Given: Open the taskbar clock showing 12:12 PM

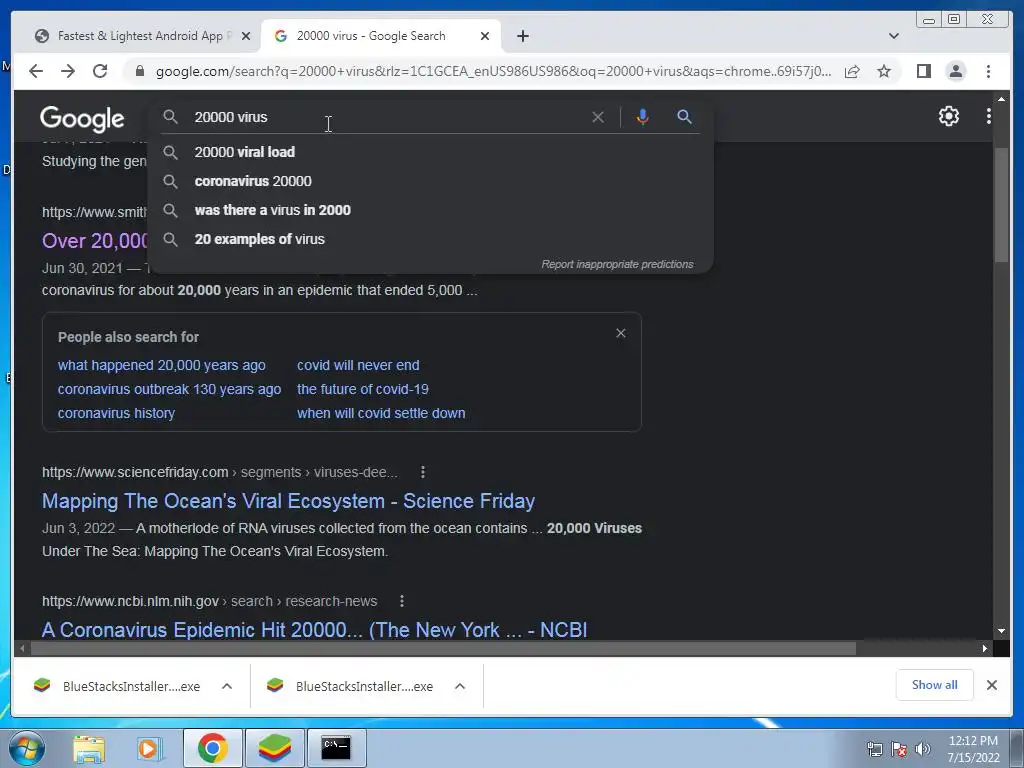Looking at the screenshot, I should [973, 749].
